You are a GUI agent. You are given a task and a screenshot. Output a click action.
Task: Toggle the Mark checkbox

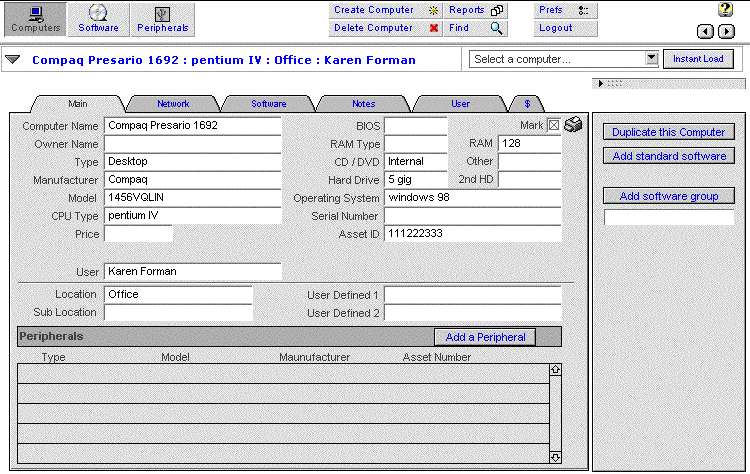[x=554, y=125]
